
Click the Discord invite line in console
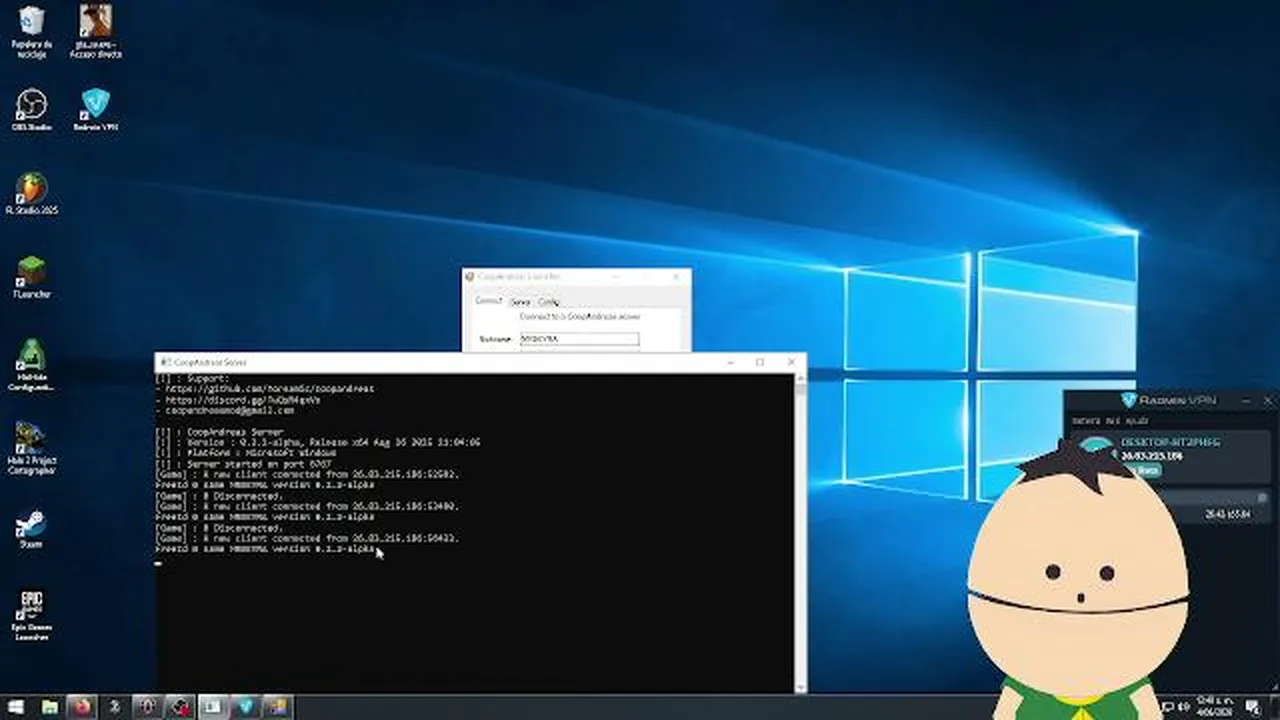pyautogui.click(x=238, y=399)
